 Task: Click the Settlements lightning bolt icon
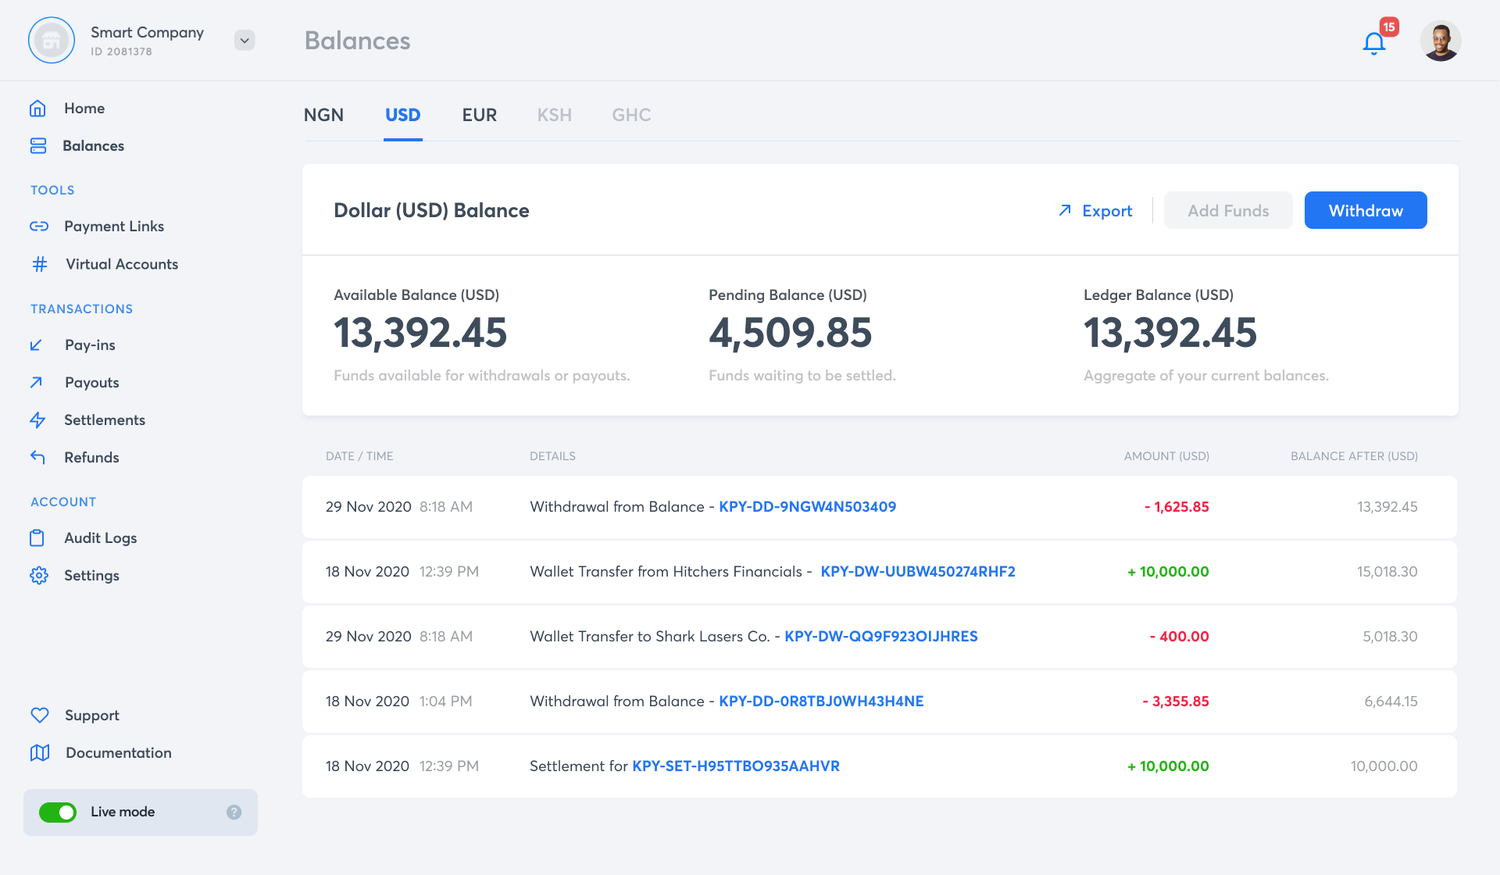[38, 420]
